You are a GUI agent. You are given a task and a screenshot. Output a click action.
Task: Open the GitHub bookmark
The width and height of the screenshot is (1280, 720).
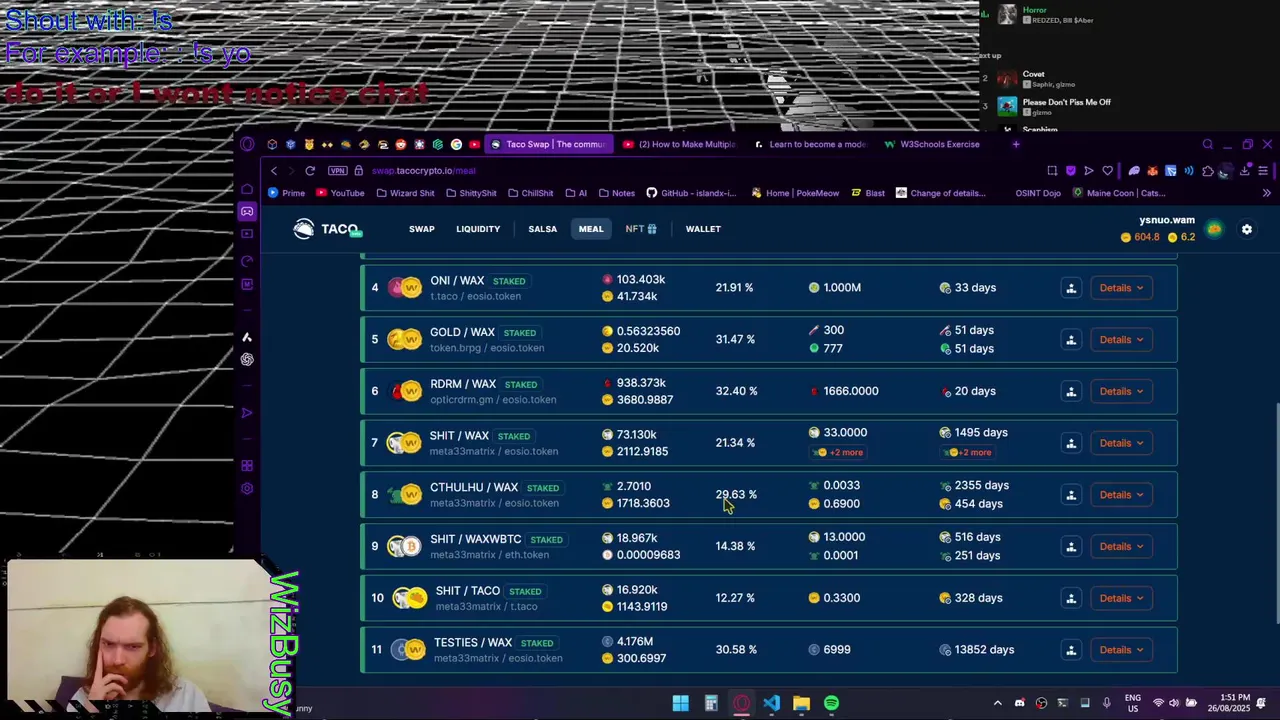[x=691, y=193]
